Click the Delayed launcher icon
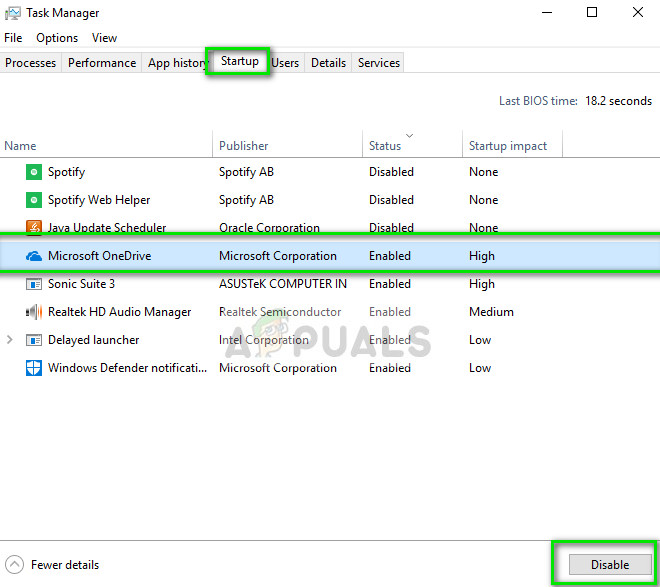 pyautogui.click(x=33, y=340)
